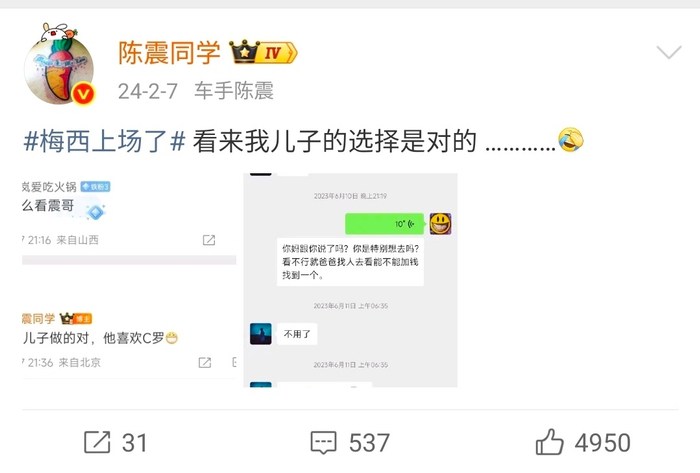Tap the repost icon showing 31
The image size is (700, 473).
97,442
